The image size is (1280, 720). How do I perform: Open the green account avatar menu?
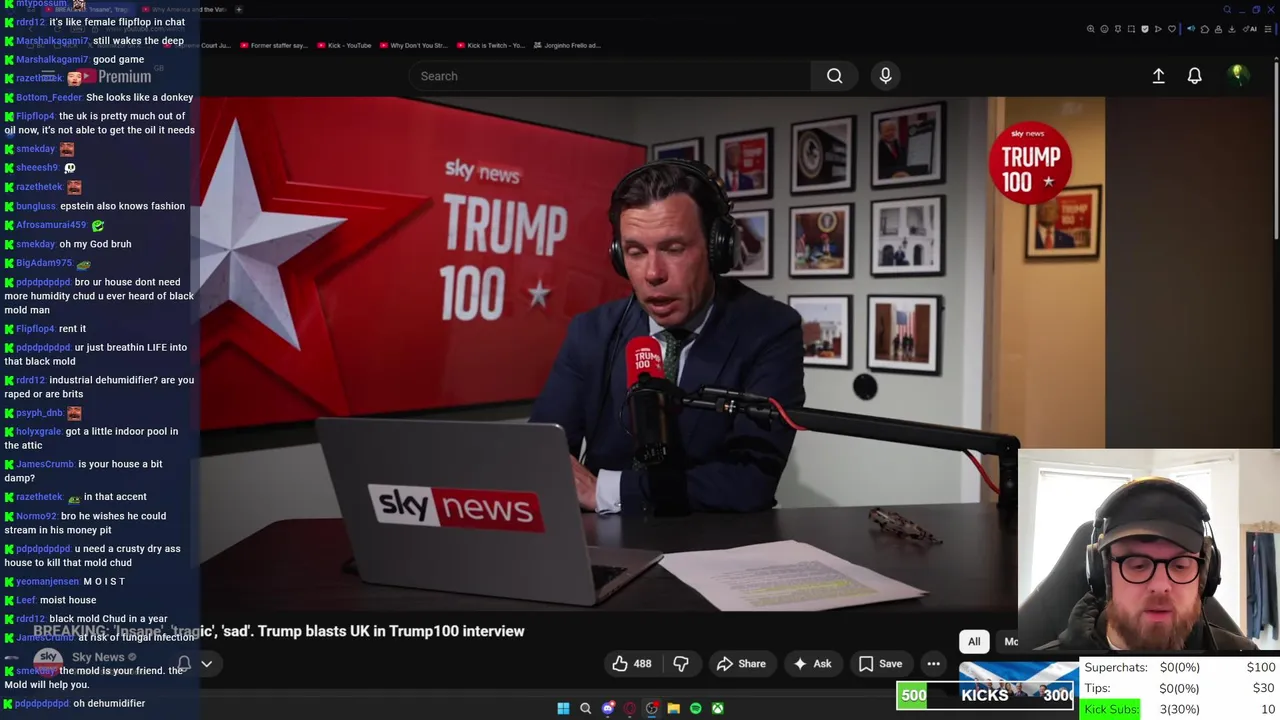[1238, 75]
